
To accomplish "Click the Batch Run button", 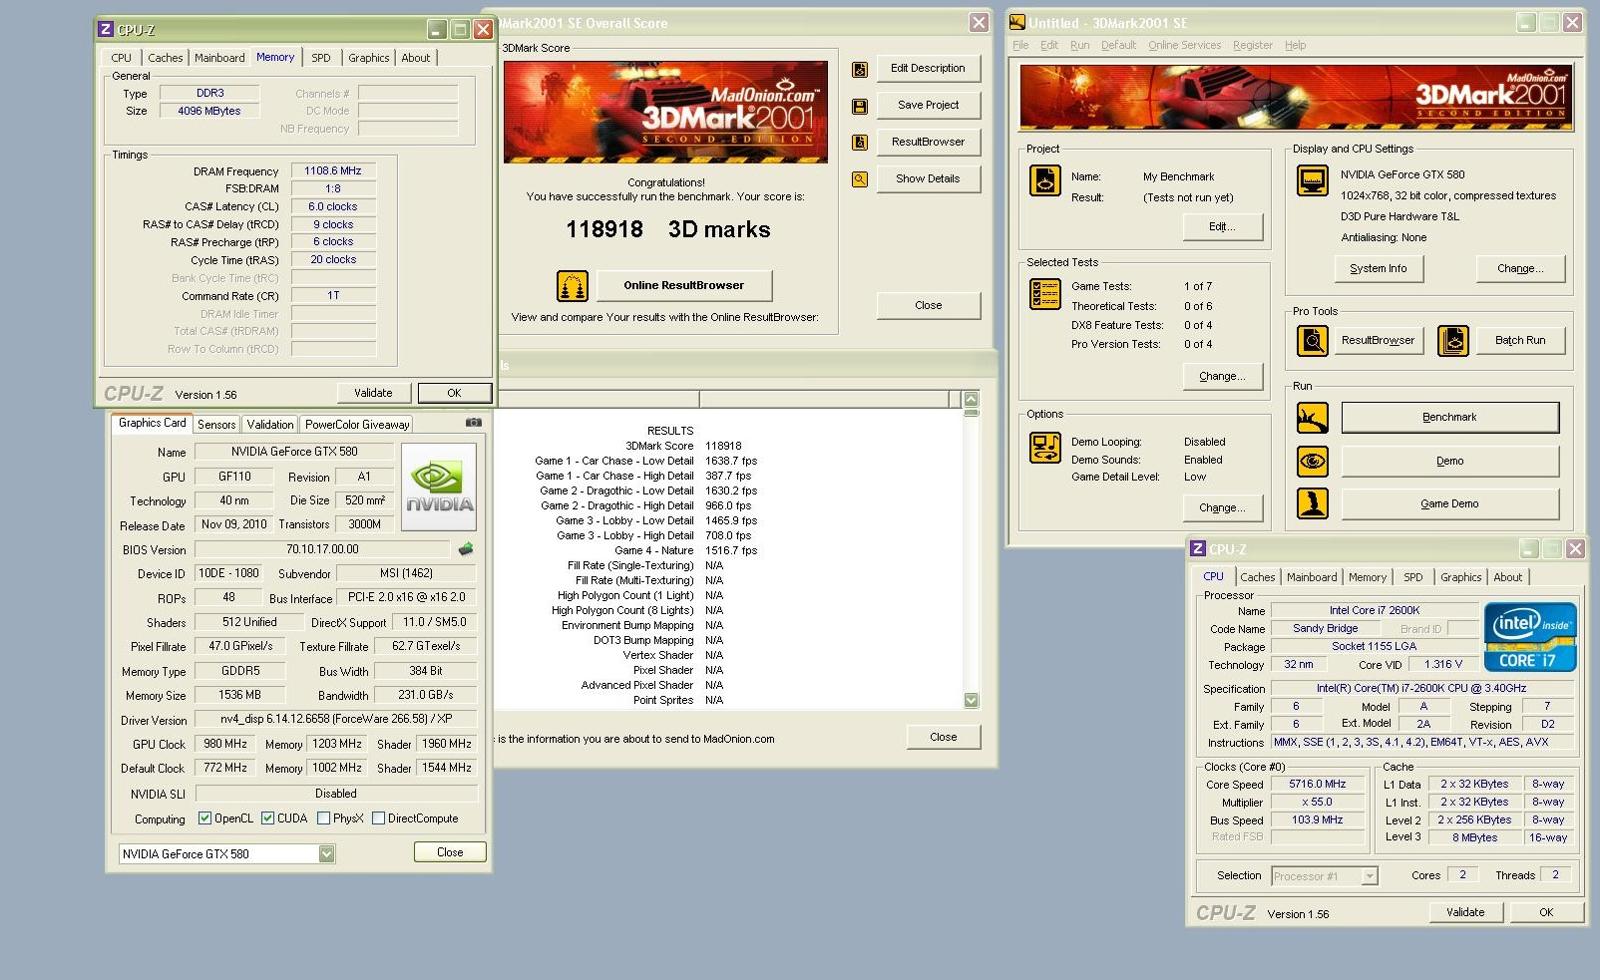I will click(x=1520, y=341).
